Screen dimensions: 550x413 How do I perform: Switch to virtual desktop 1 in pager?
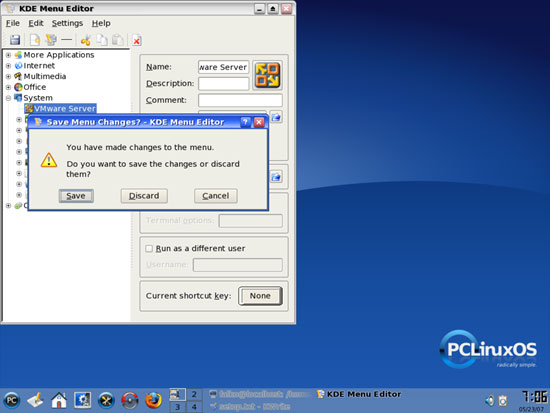[177, 394]
